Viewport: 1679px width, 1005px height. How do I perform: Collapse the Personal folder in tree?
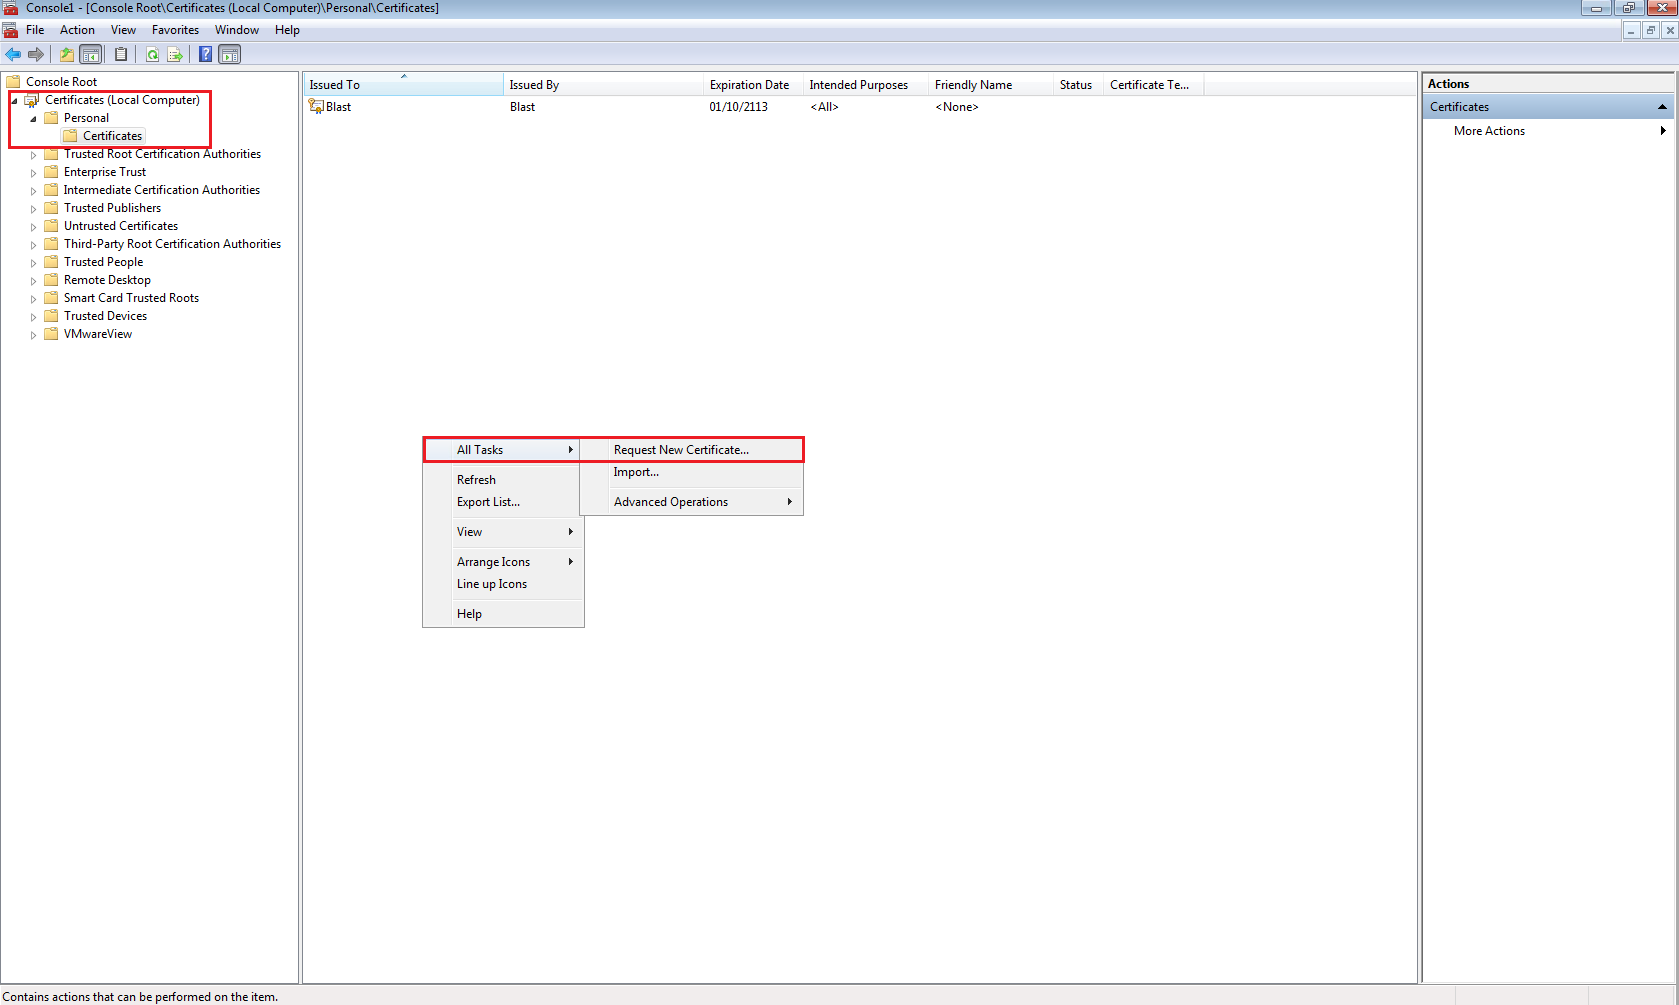[33, 118]
